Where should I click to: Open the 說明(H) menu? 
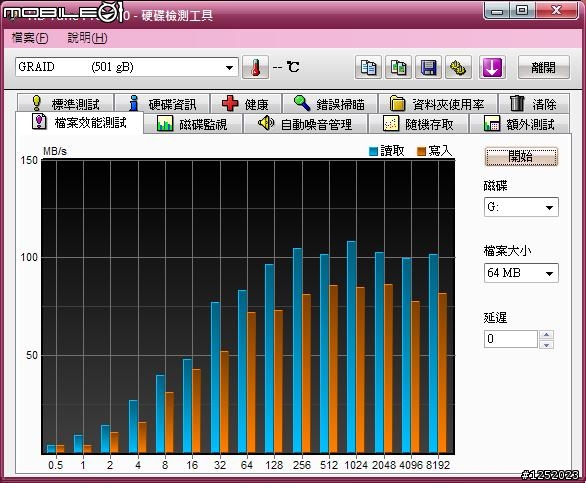pyautogui.click(x=87, y=38)
